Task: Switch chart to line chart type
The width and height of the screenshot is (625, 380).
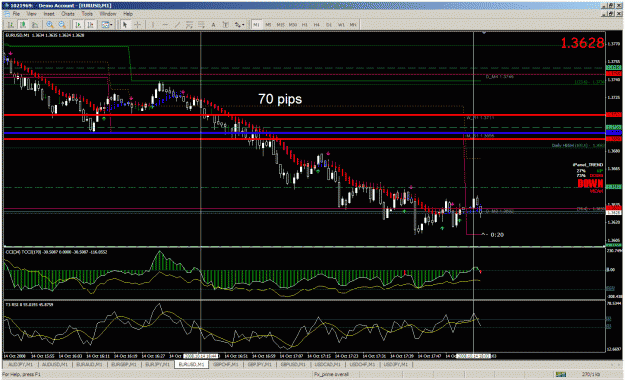Action: [35, 25]
